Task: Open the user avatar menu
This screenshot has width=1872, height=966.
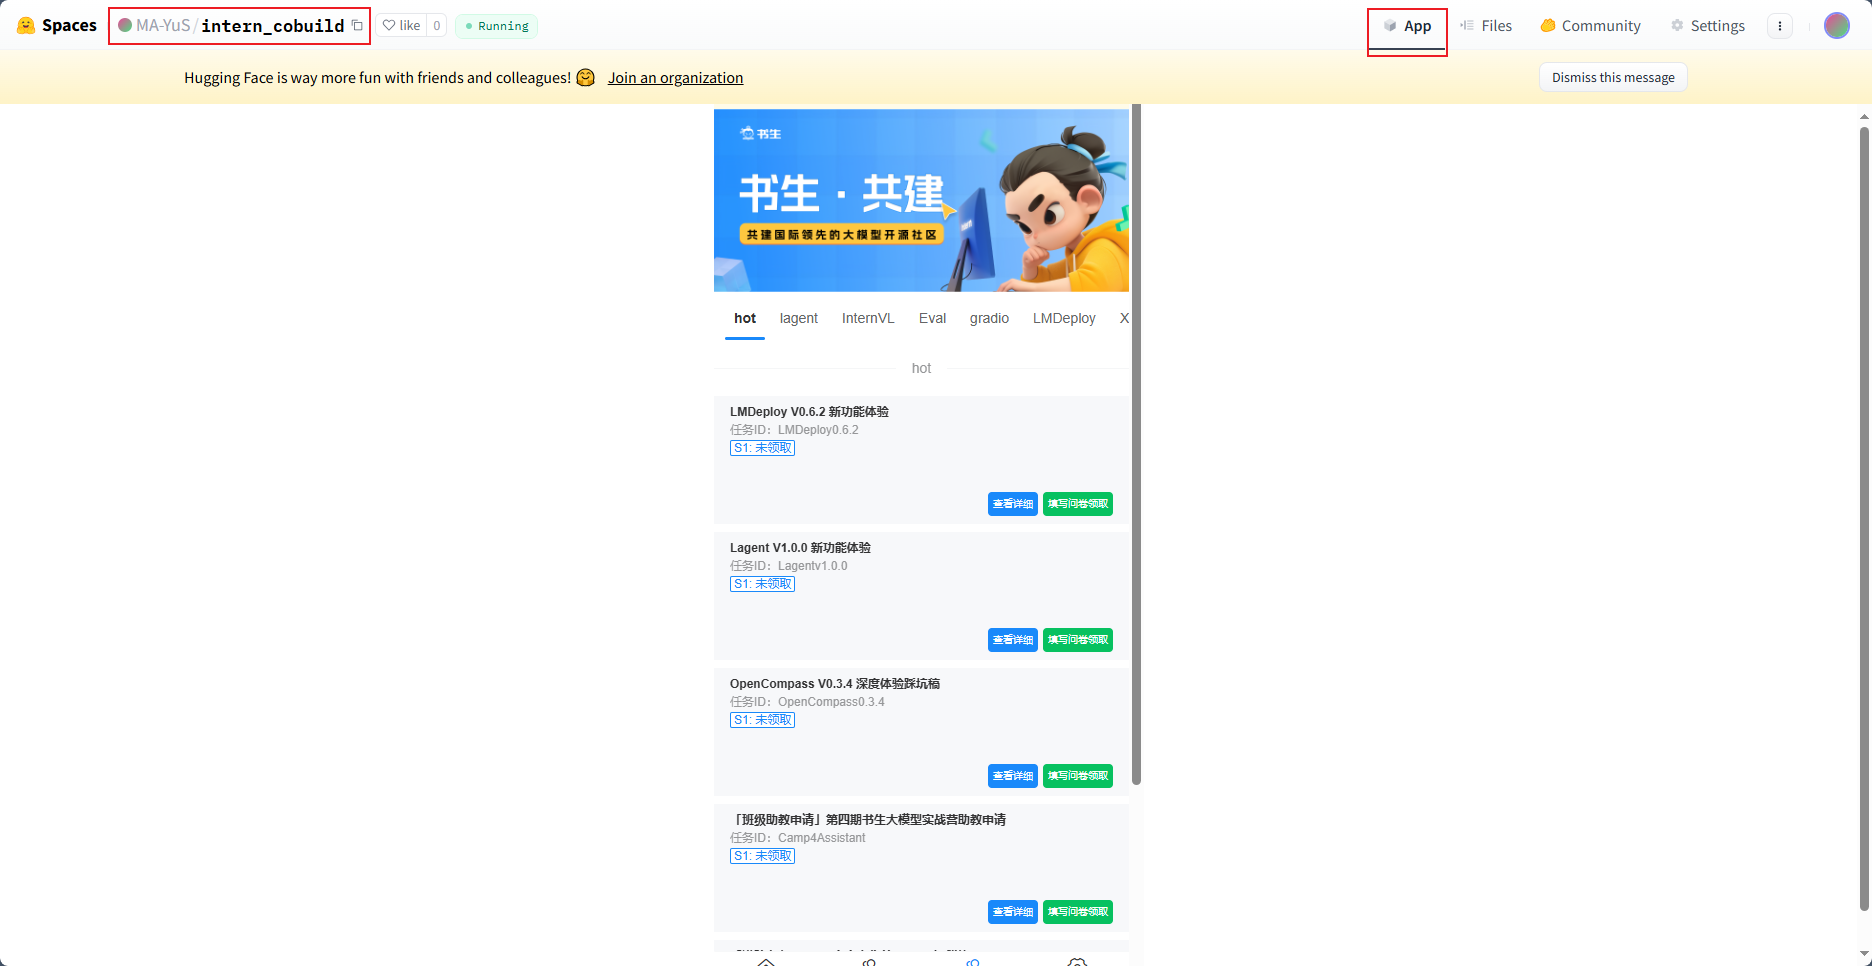Action: pyautogui.click(x=1837, y=26)
